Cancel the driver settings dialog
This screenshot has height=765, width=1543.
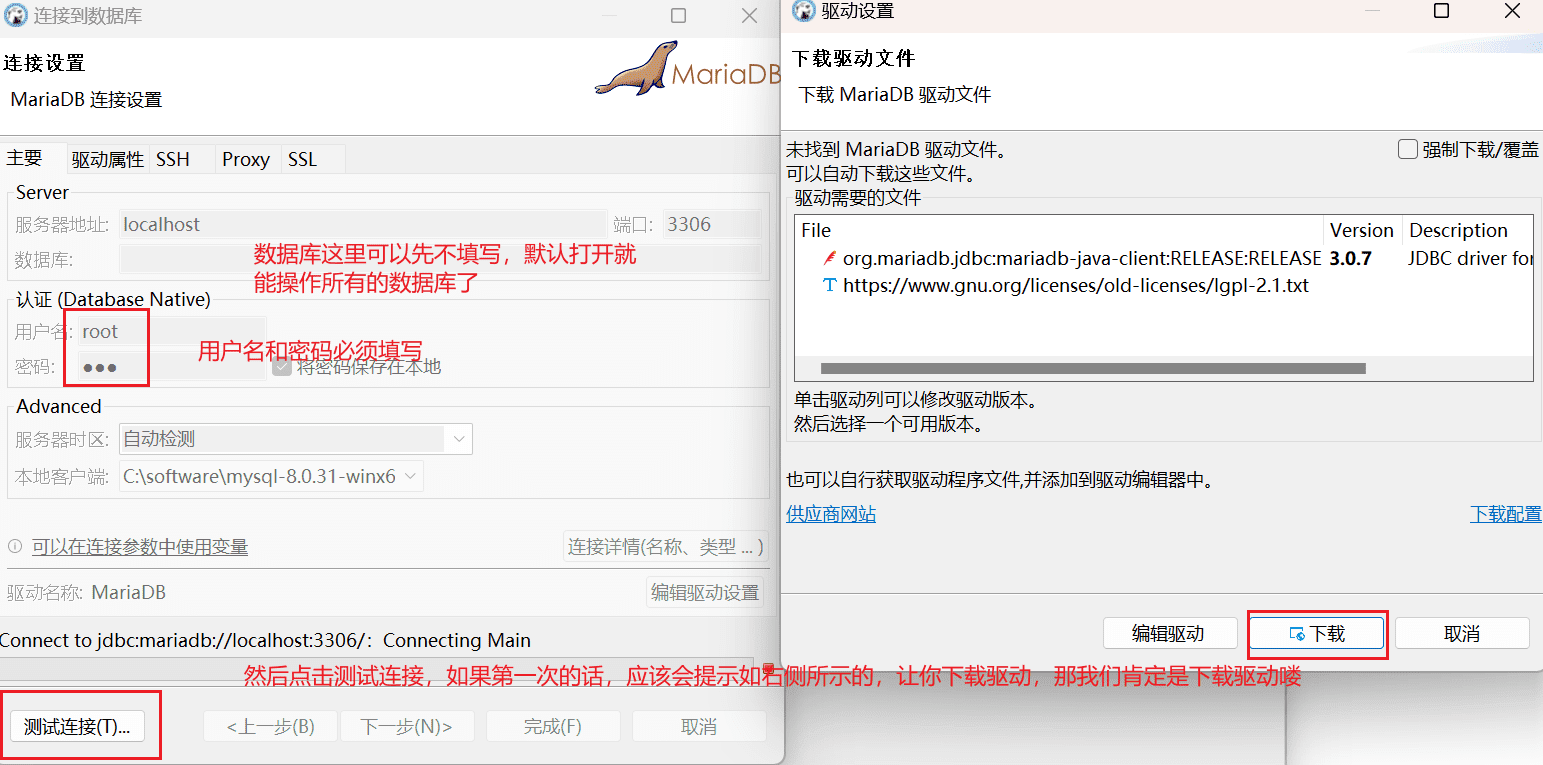coord(1462,634)
